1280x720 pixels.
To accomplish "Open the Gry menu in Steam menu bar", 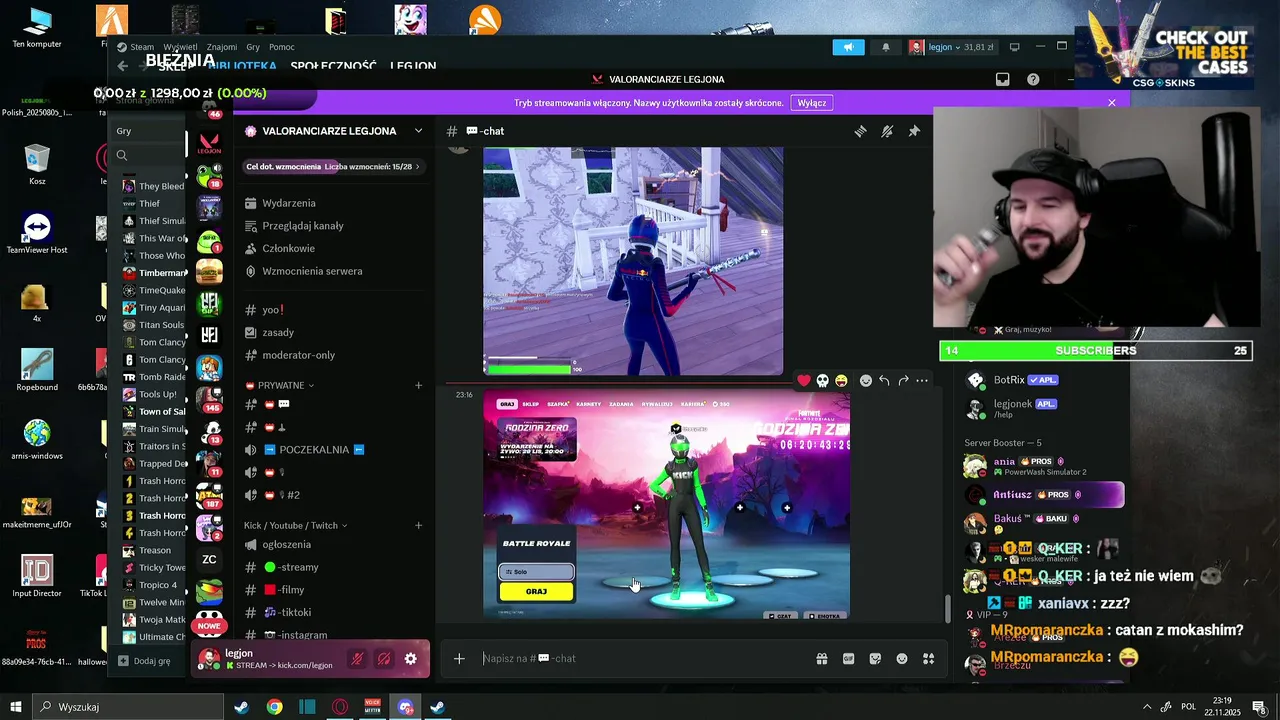I will coord(253,47).
